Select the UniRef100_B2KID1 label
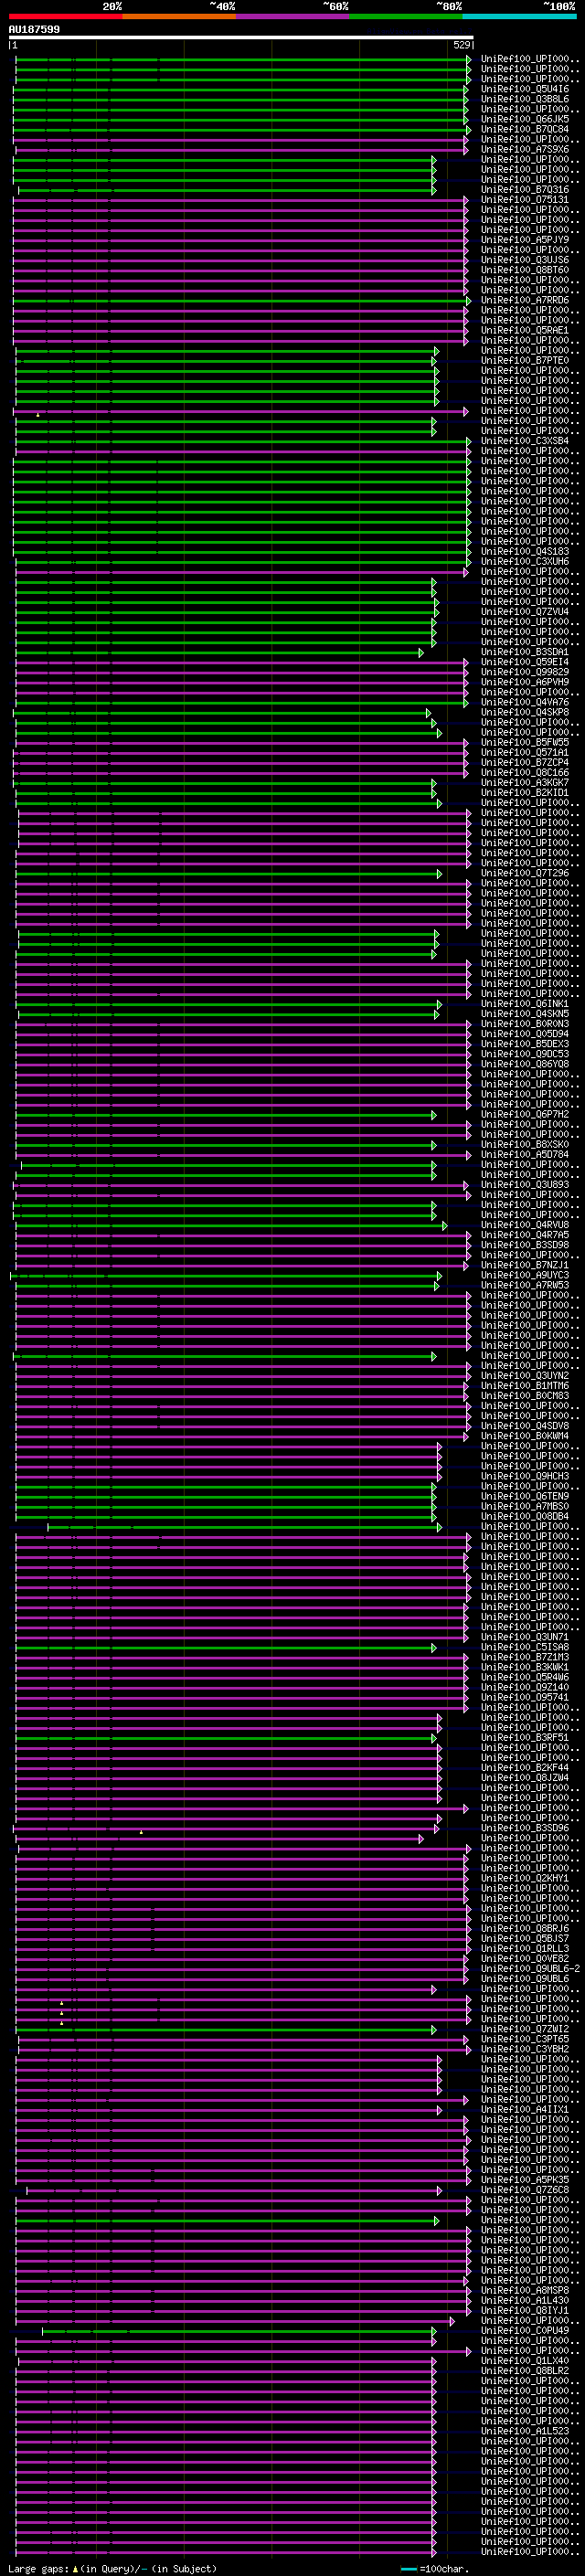 coord(525,793)
